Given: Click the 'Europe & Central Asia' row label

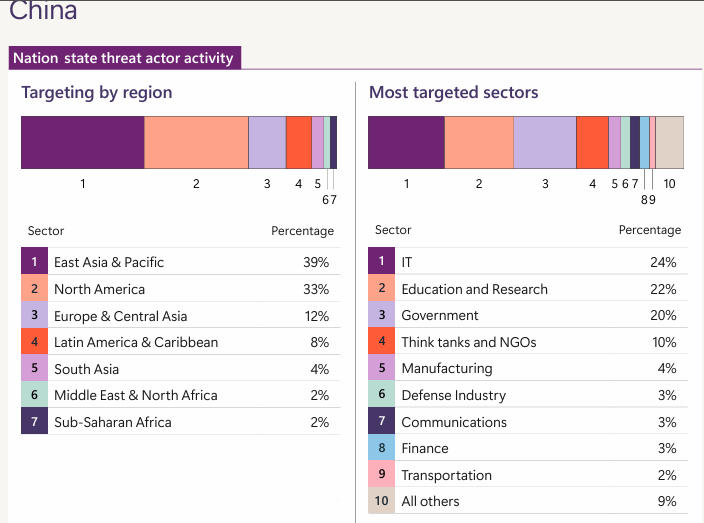Looking at the screenshot, I should pos(120,316).
